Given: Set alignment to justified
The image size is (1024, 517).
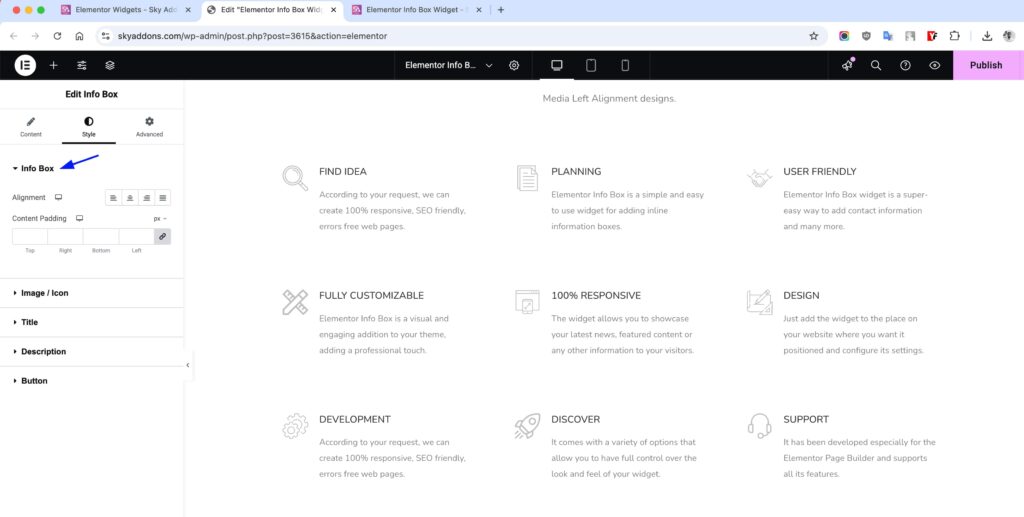Looking at the screenshot, I should click(x=163, y=198).
